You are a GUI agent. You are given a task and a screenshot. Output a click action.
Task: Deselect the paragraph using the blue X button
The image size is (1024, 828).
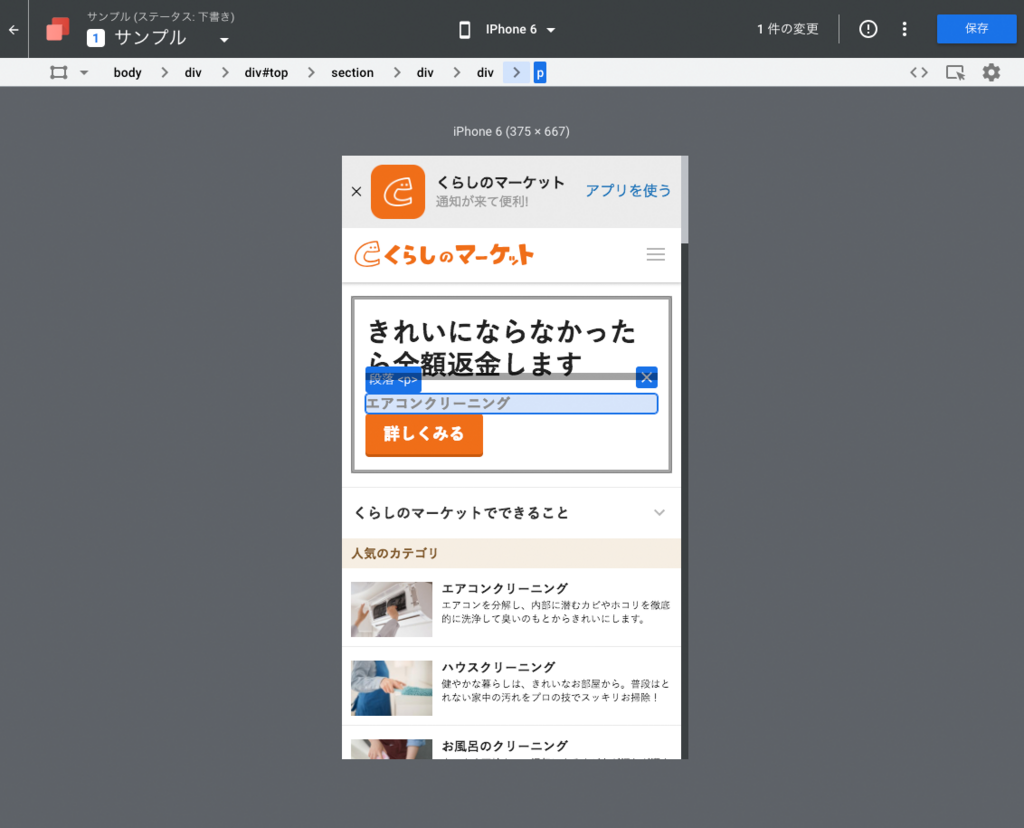tap(646, 377)
